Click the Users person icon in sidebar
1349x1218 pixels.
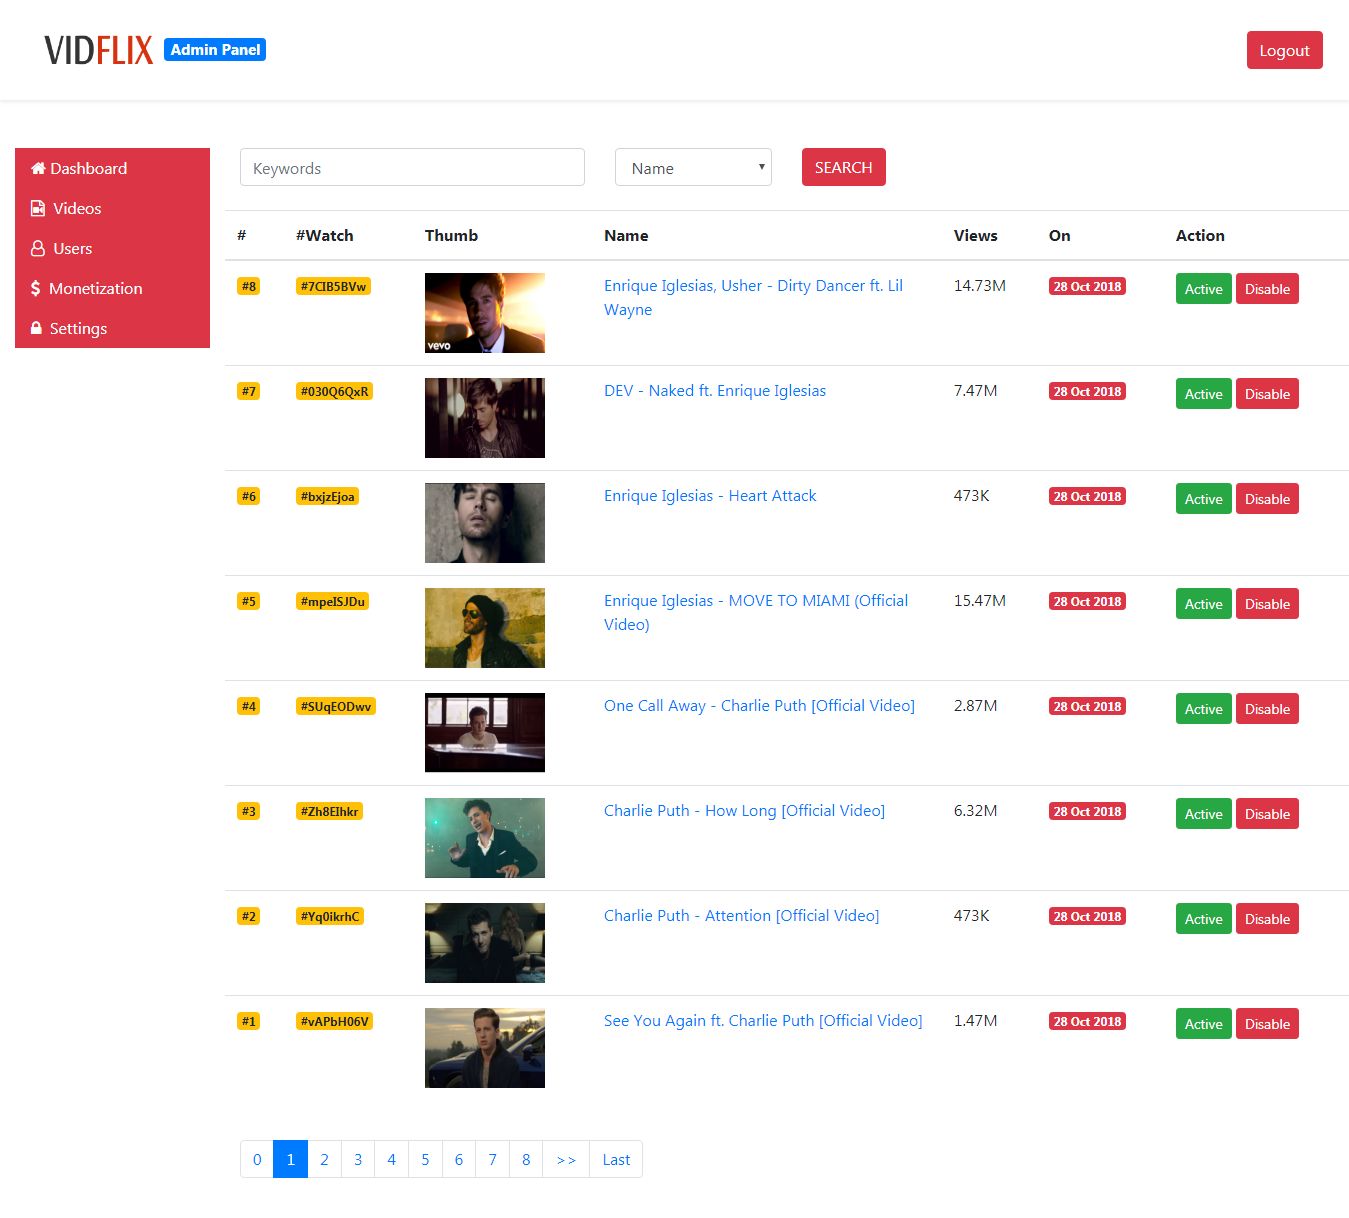pyautogui.click(x=38, y=248)
